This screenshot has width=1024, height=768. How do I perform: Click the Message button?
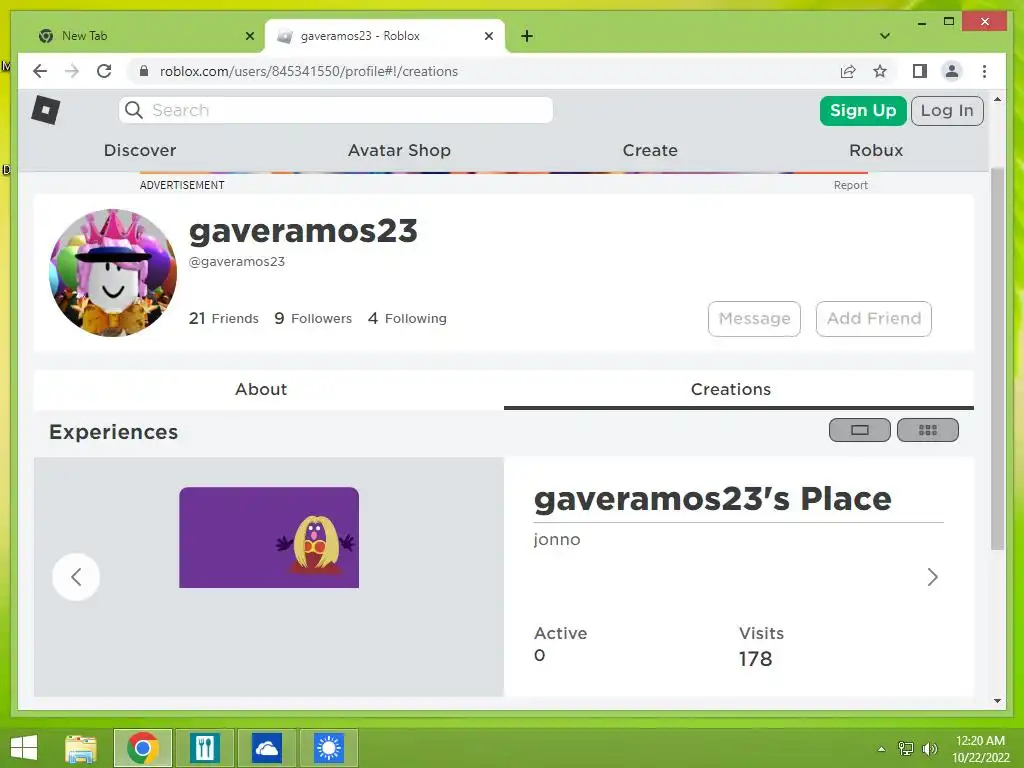754,319
